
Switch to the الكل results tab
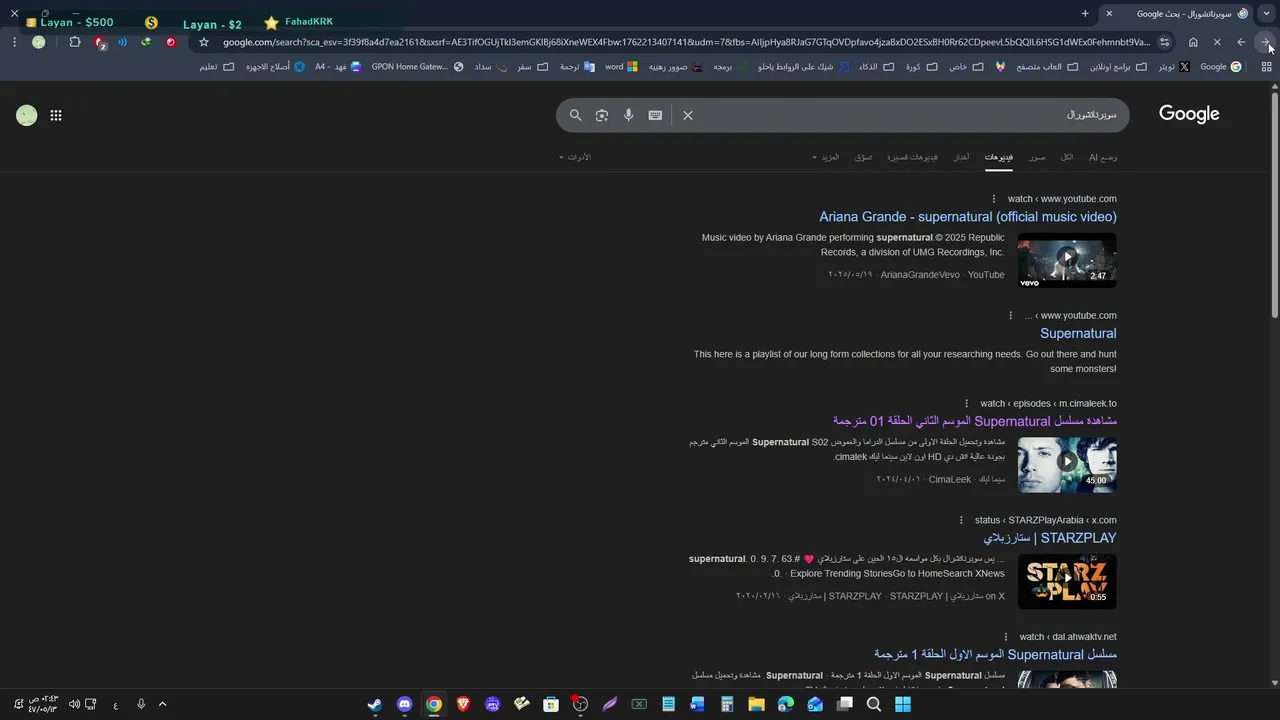[1067, 157]
